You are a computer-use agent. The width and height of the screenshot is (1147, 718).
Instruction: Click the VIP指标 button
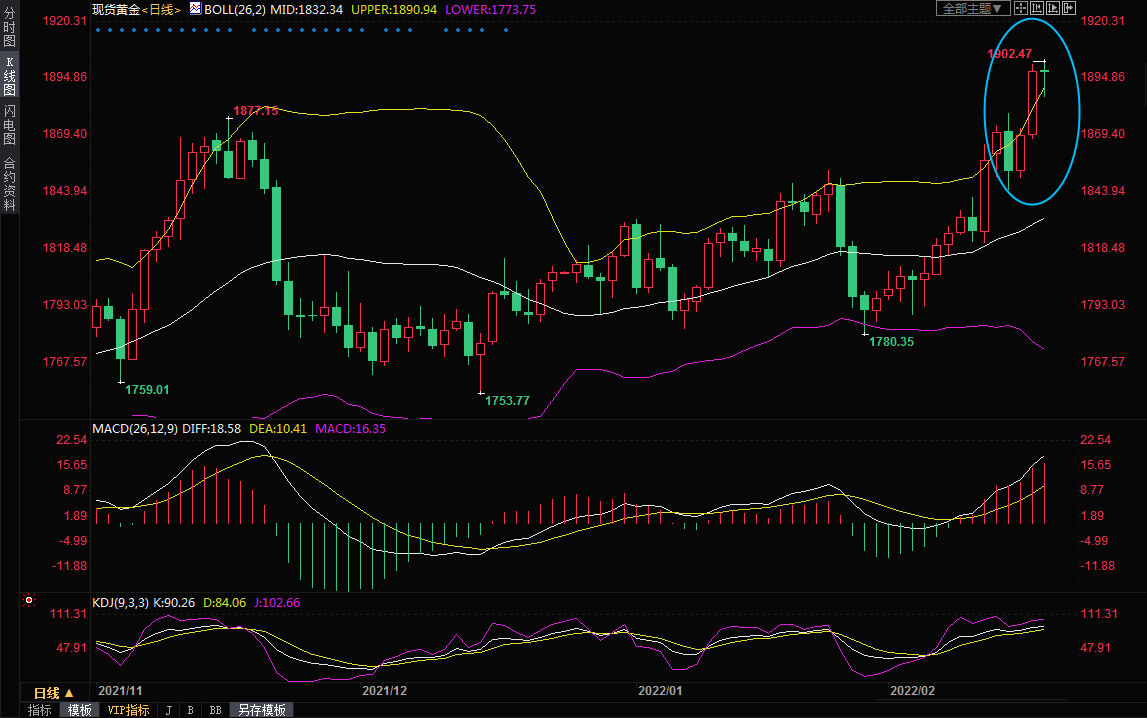click(128, 710)
